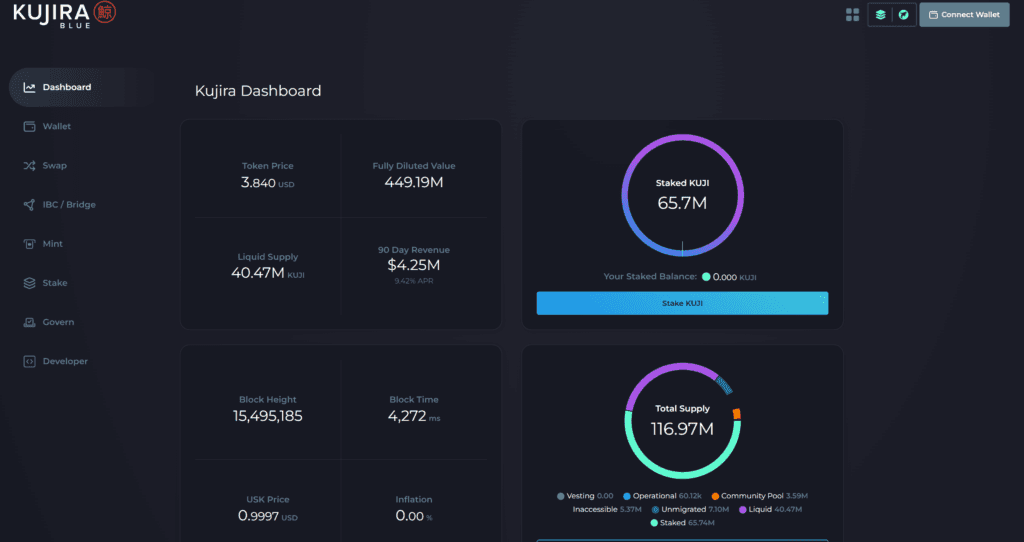The height and width of the screenshot is (542, 1024).
Task: Click the Block Time value 4,272
Action: [x=407, y=416]
